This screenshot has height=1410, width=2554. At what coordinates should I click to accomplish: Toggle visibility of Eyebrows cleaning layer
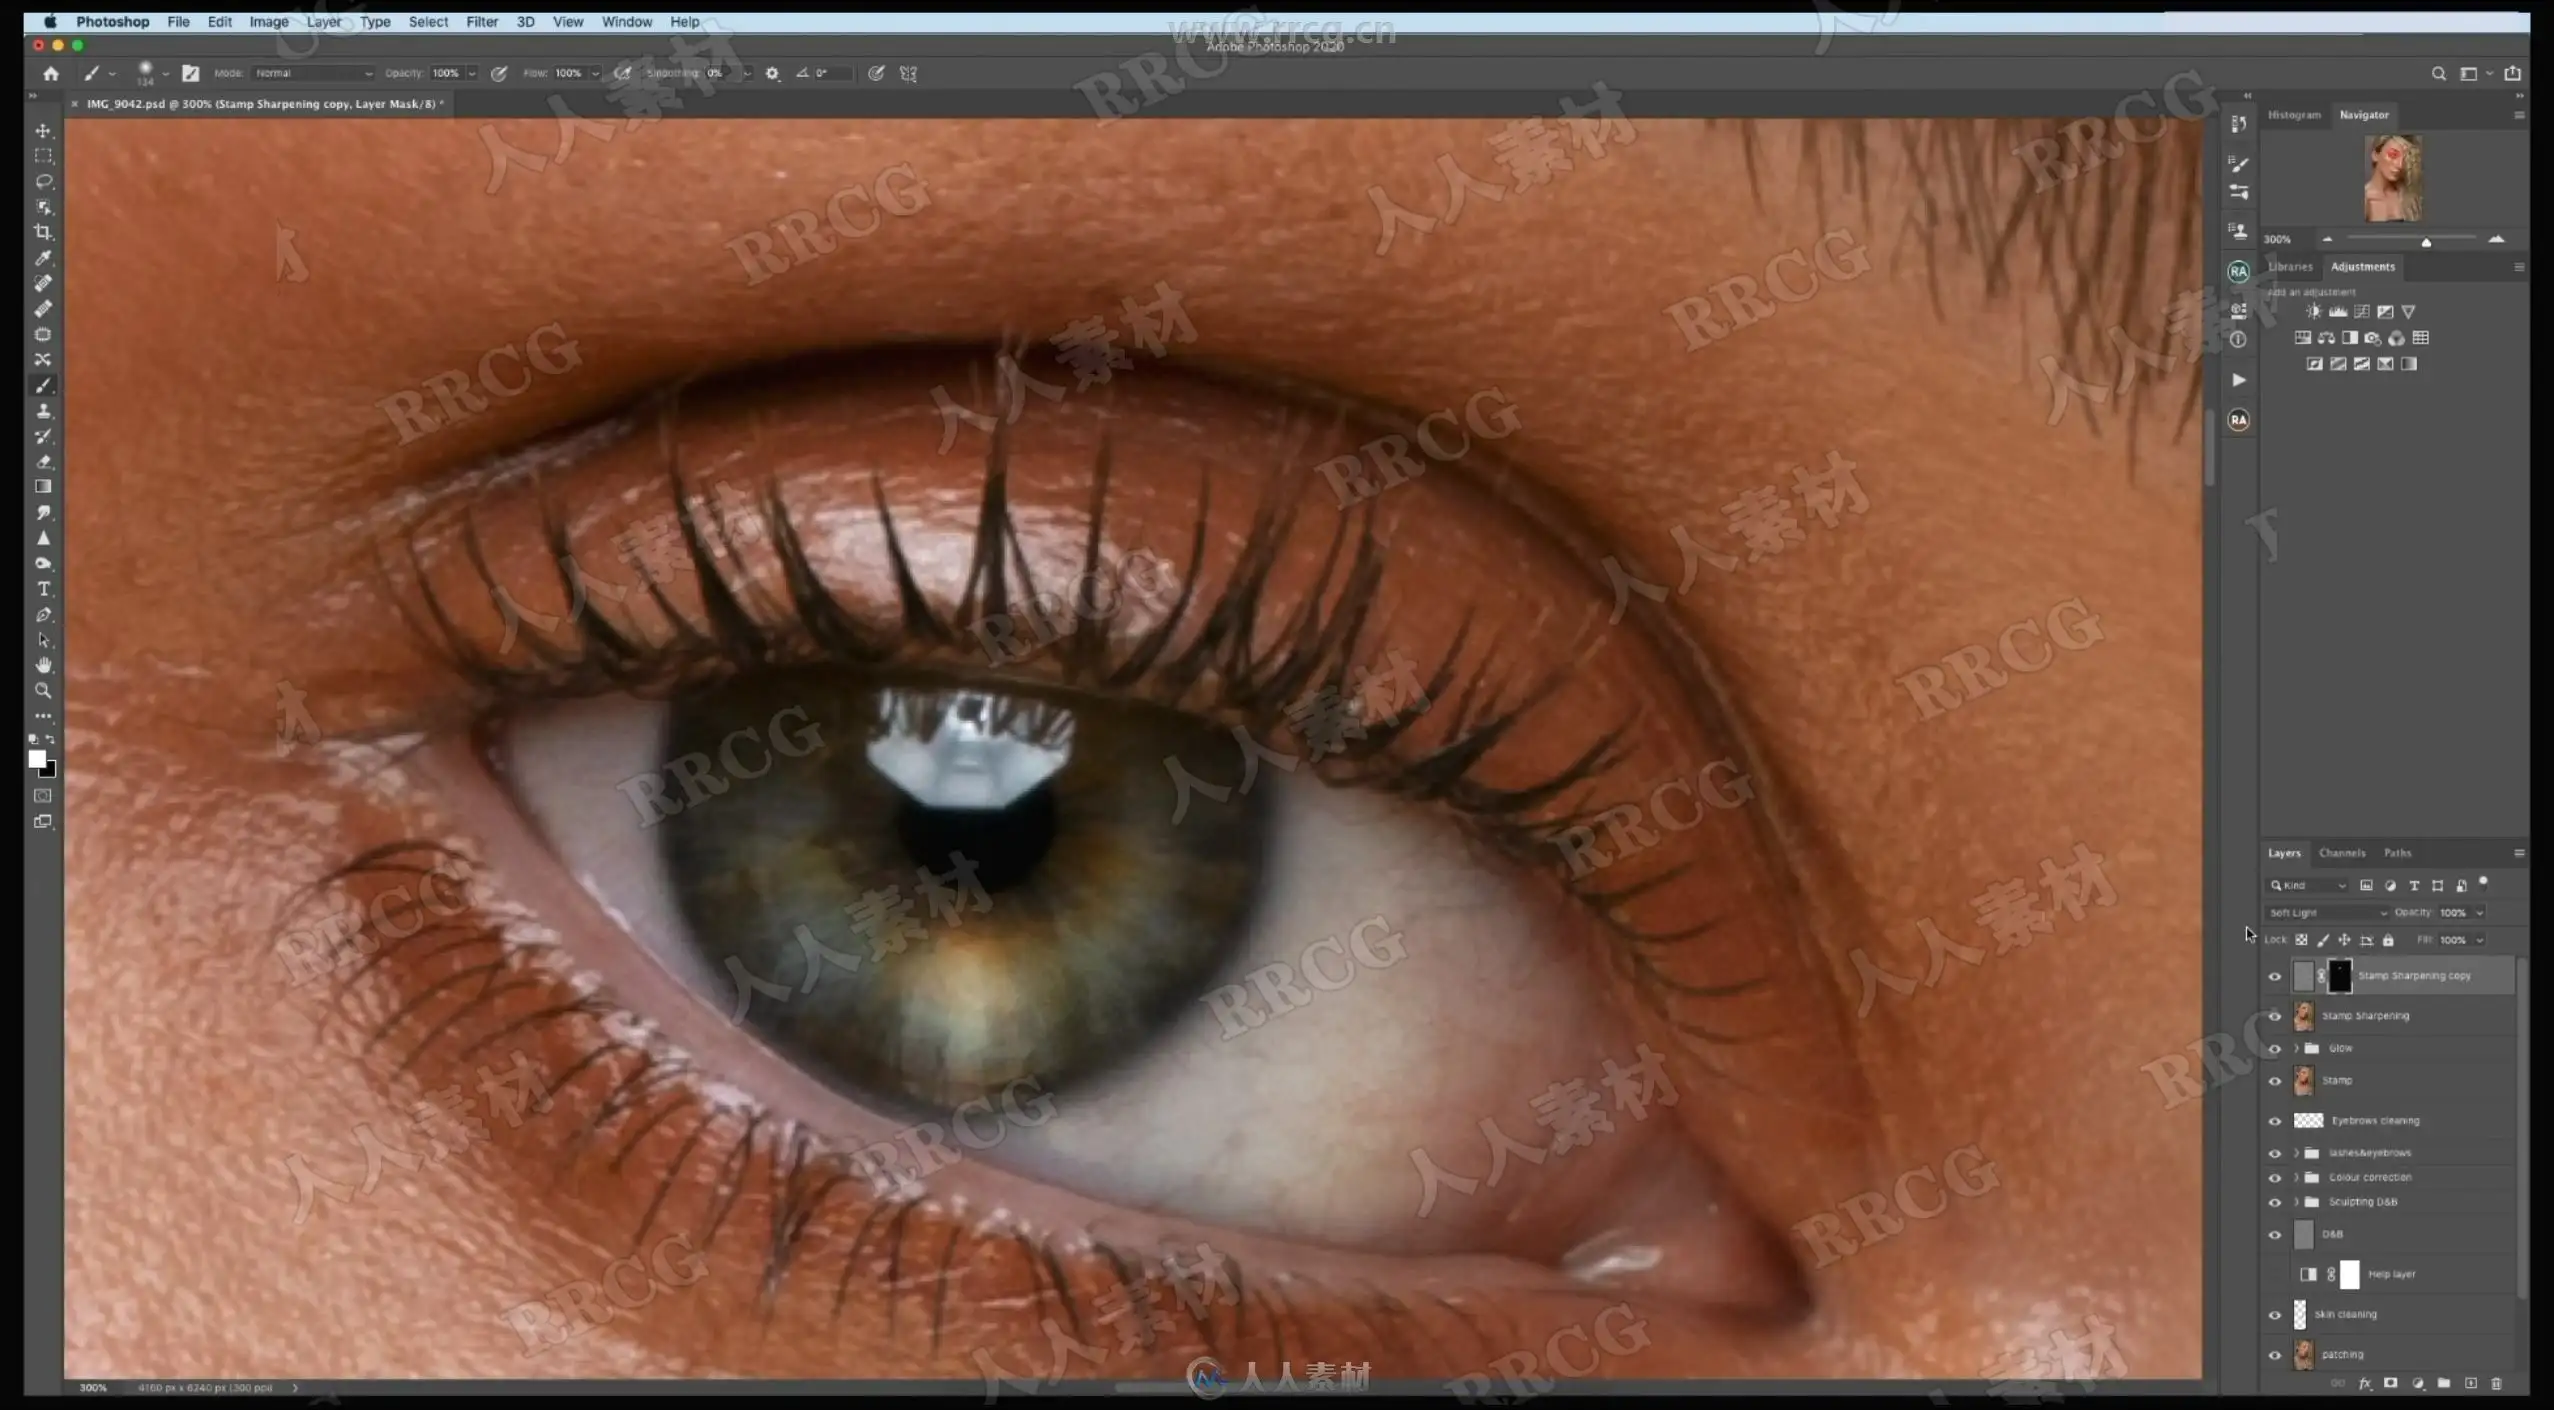pyautogui.click(x=2274, y=1121)
